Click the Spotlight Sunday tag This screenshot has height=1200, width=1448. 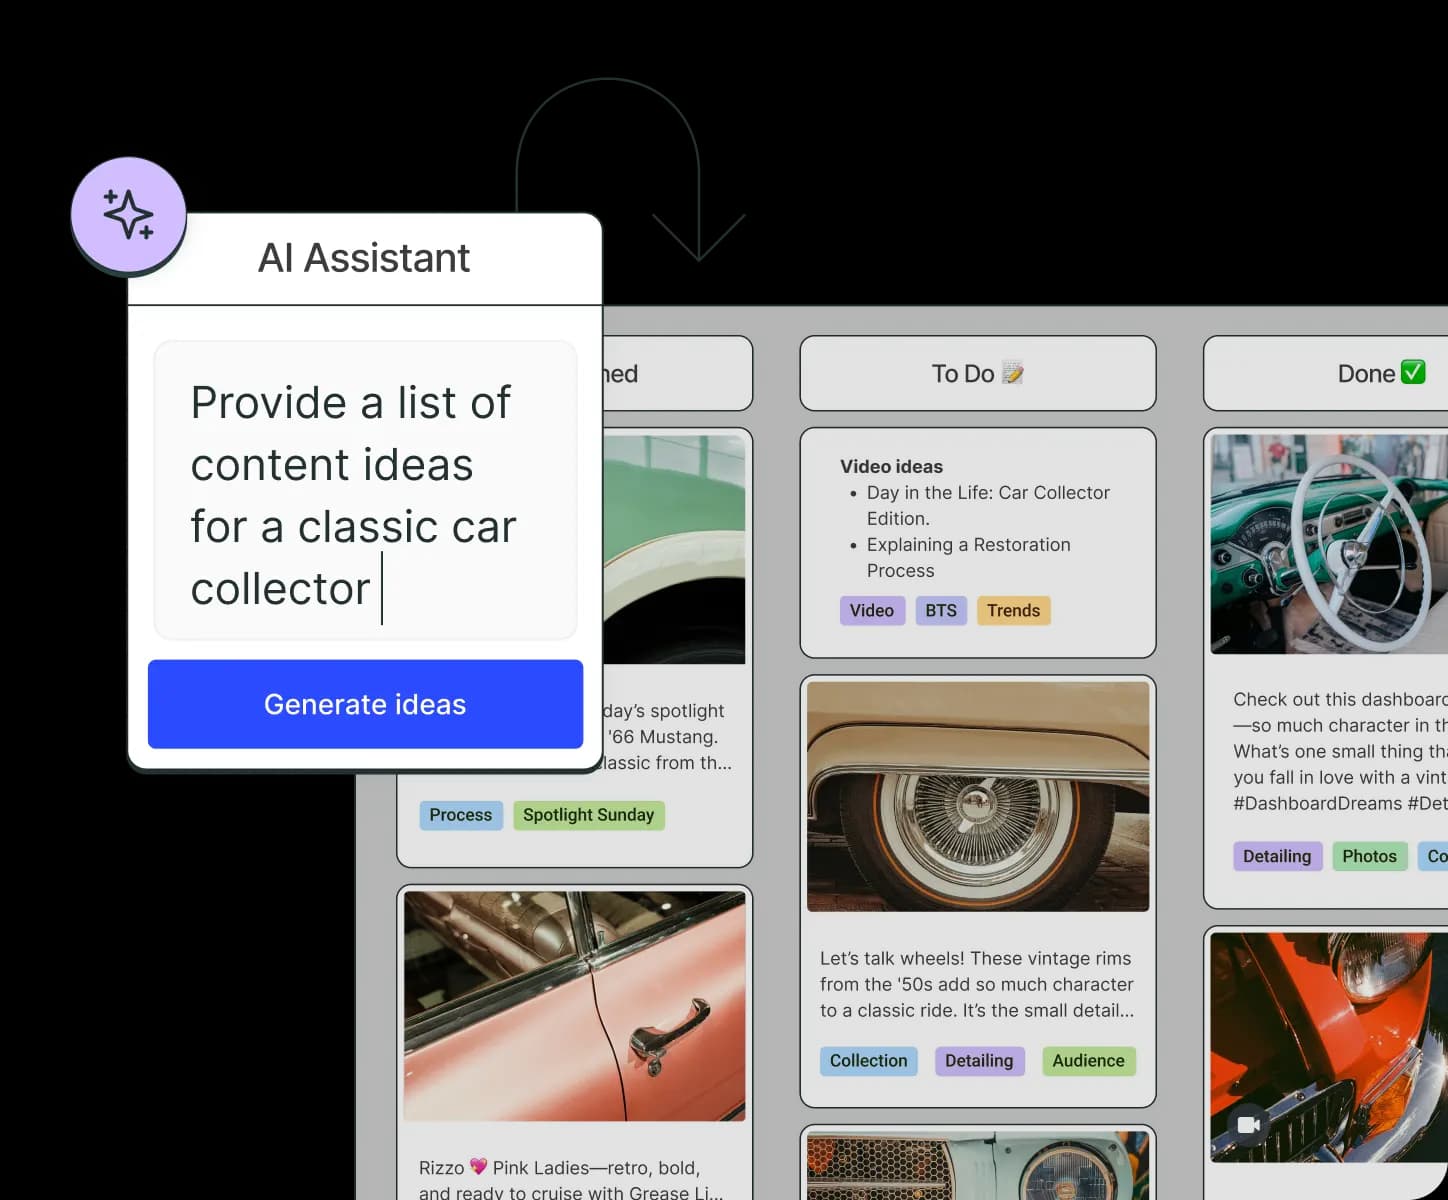click(x=589, y=815)
